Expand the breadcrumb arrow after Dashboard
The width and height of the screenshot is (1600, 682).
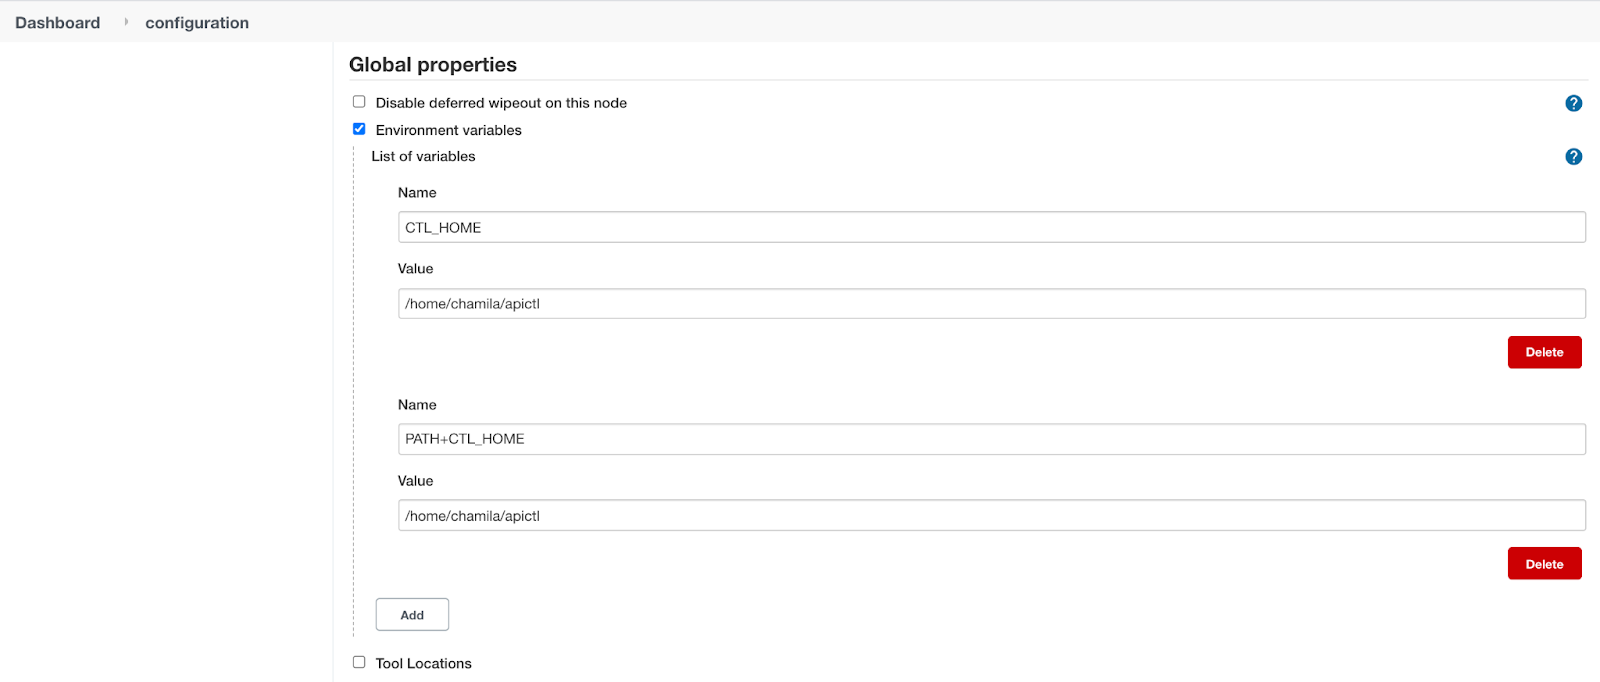pos(126,22)
